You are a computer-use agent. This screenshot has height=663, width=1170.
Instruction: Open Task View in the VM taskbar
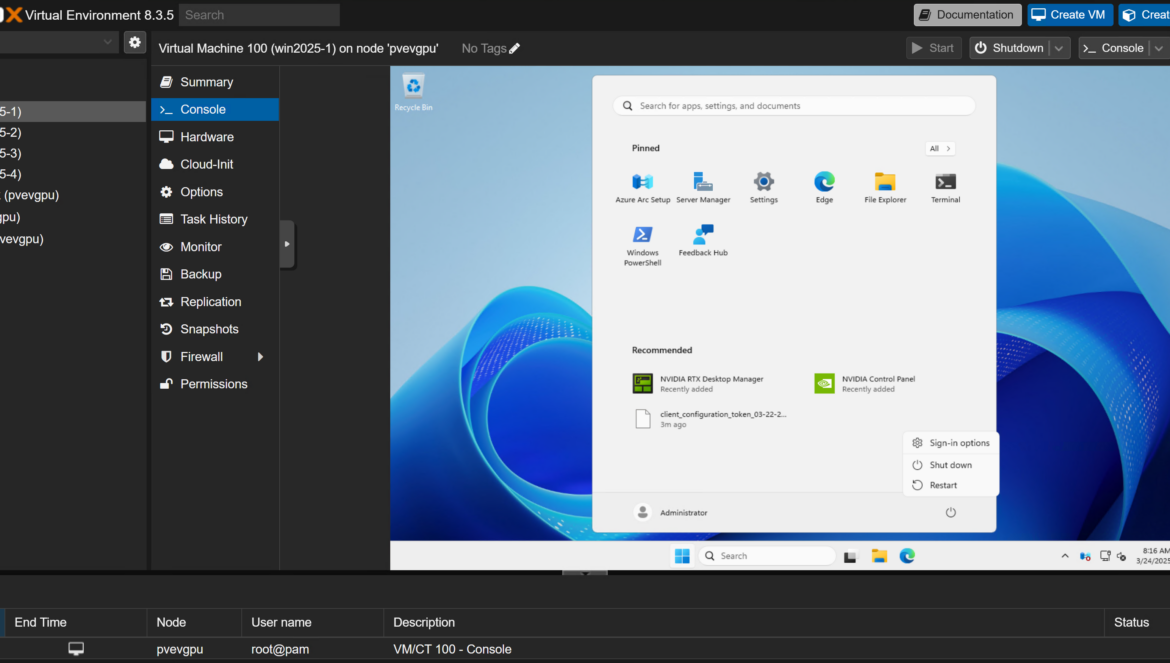click(x=850, y=556)
